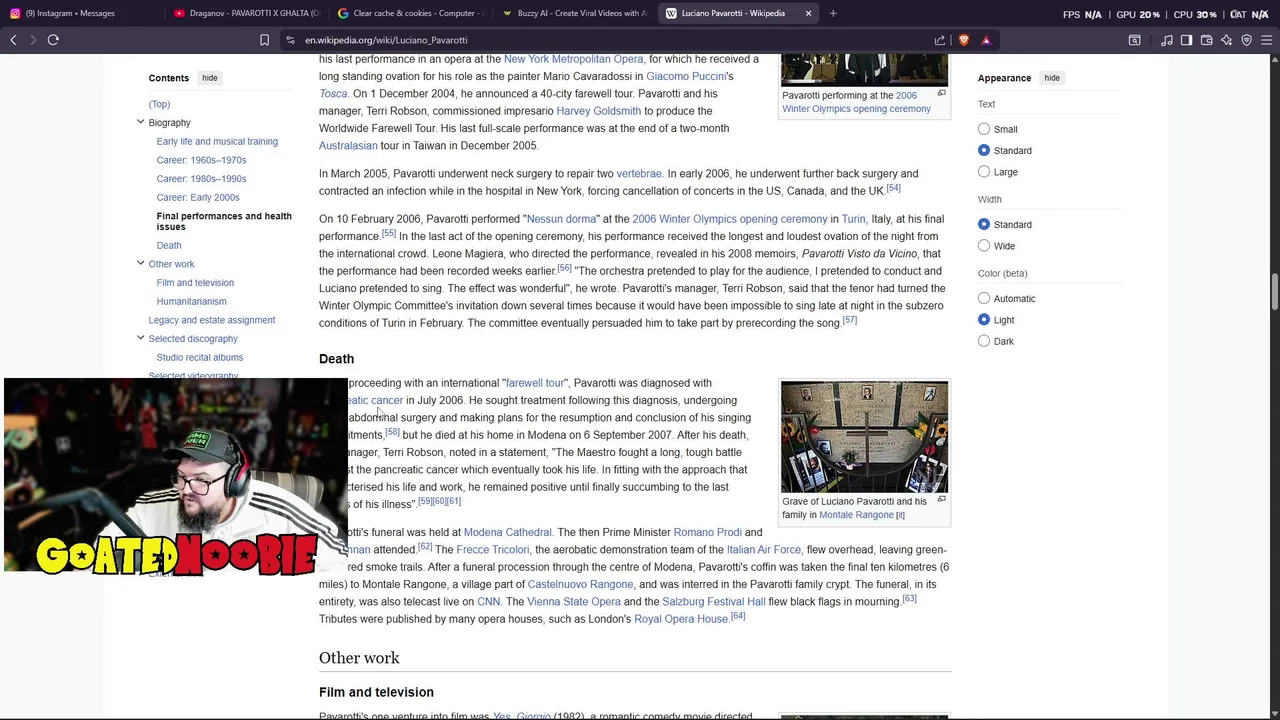Bookmark this page with the bookmark icon
The height and width of the screenshot is (720, 1280).
[x=264, y=40]
